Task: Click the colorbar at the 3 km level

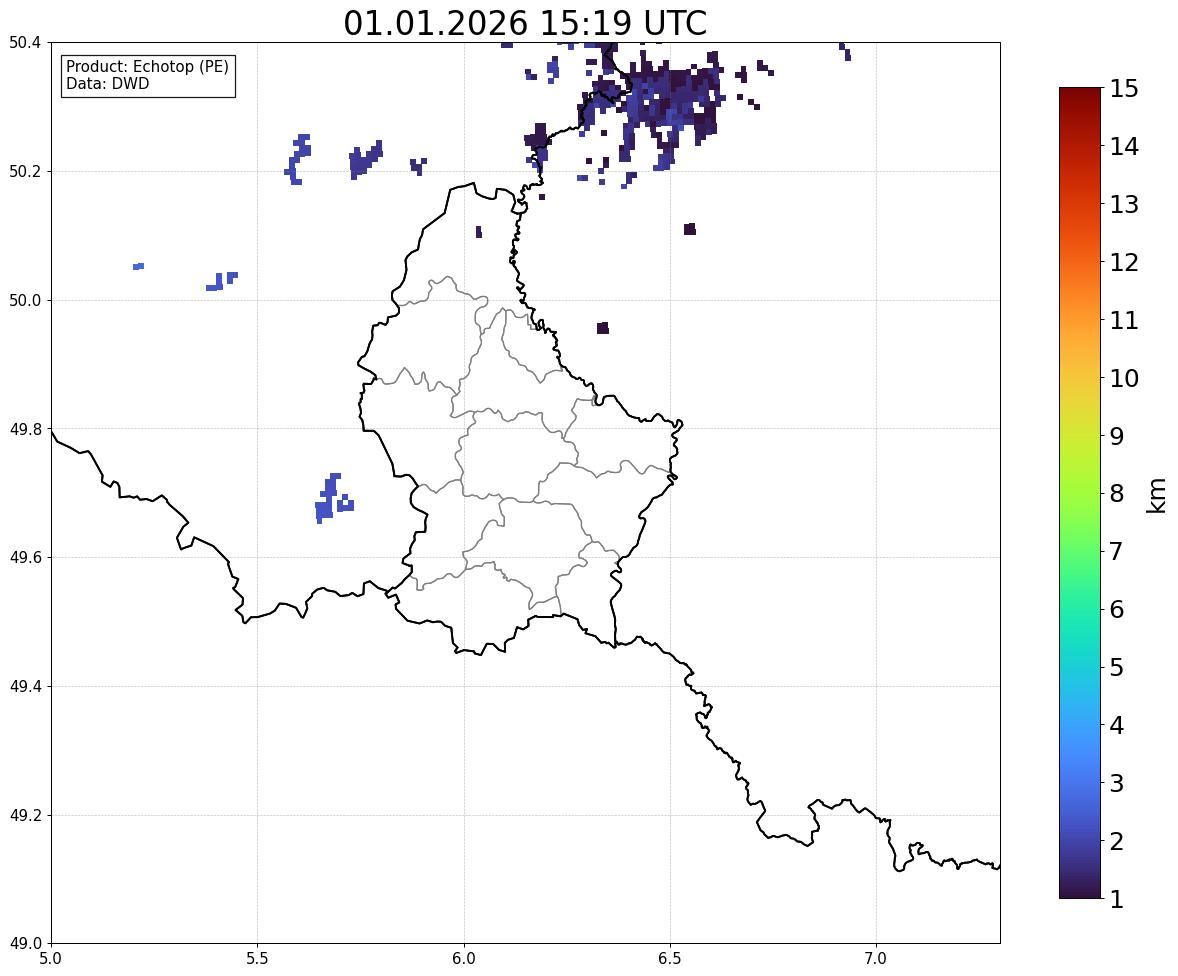Action: point(1080,783)
